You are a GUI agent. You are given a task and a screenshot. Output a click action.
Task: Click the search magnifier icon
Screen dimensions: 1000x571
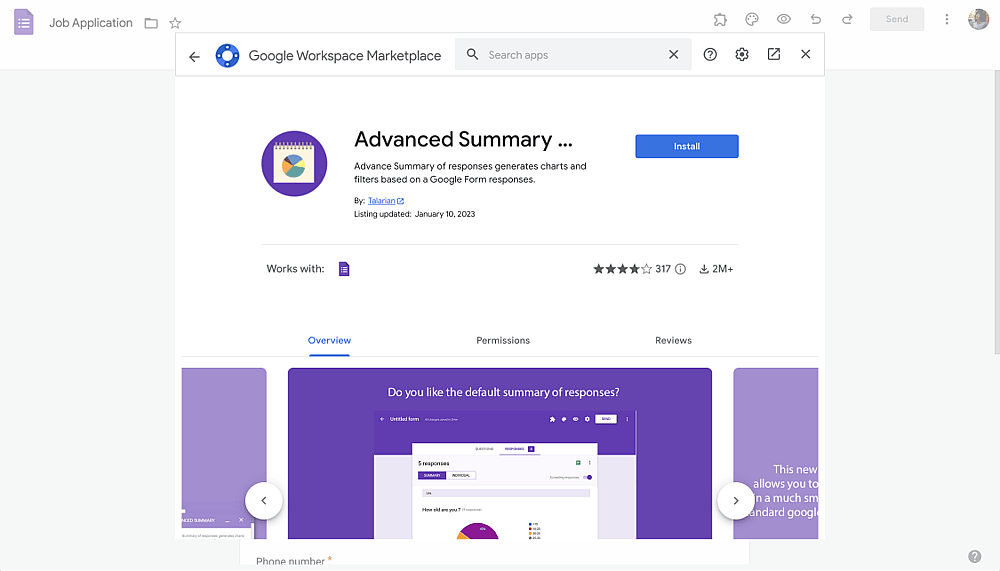coord(472,54)
